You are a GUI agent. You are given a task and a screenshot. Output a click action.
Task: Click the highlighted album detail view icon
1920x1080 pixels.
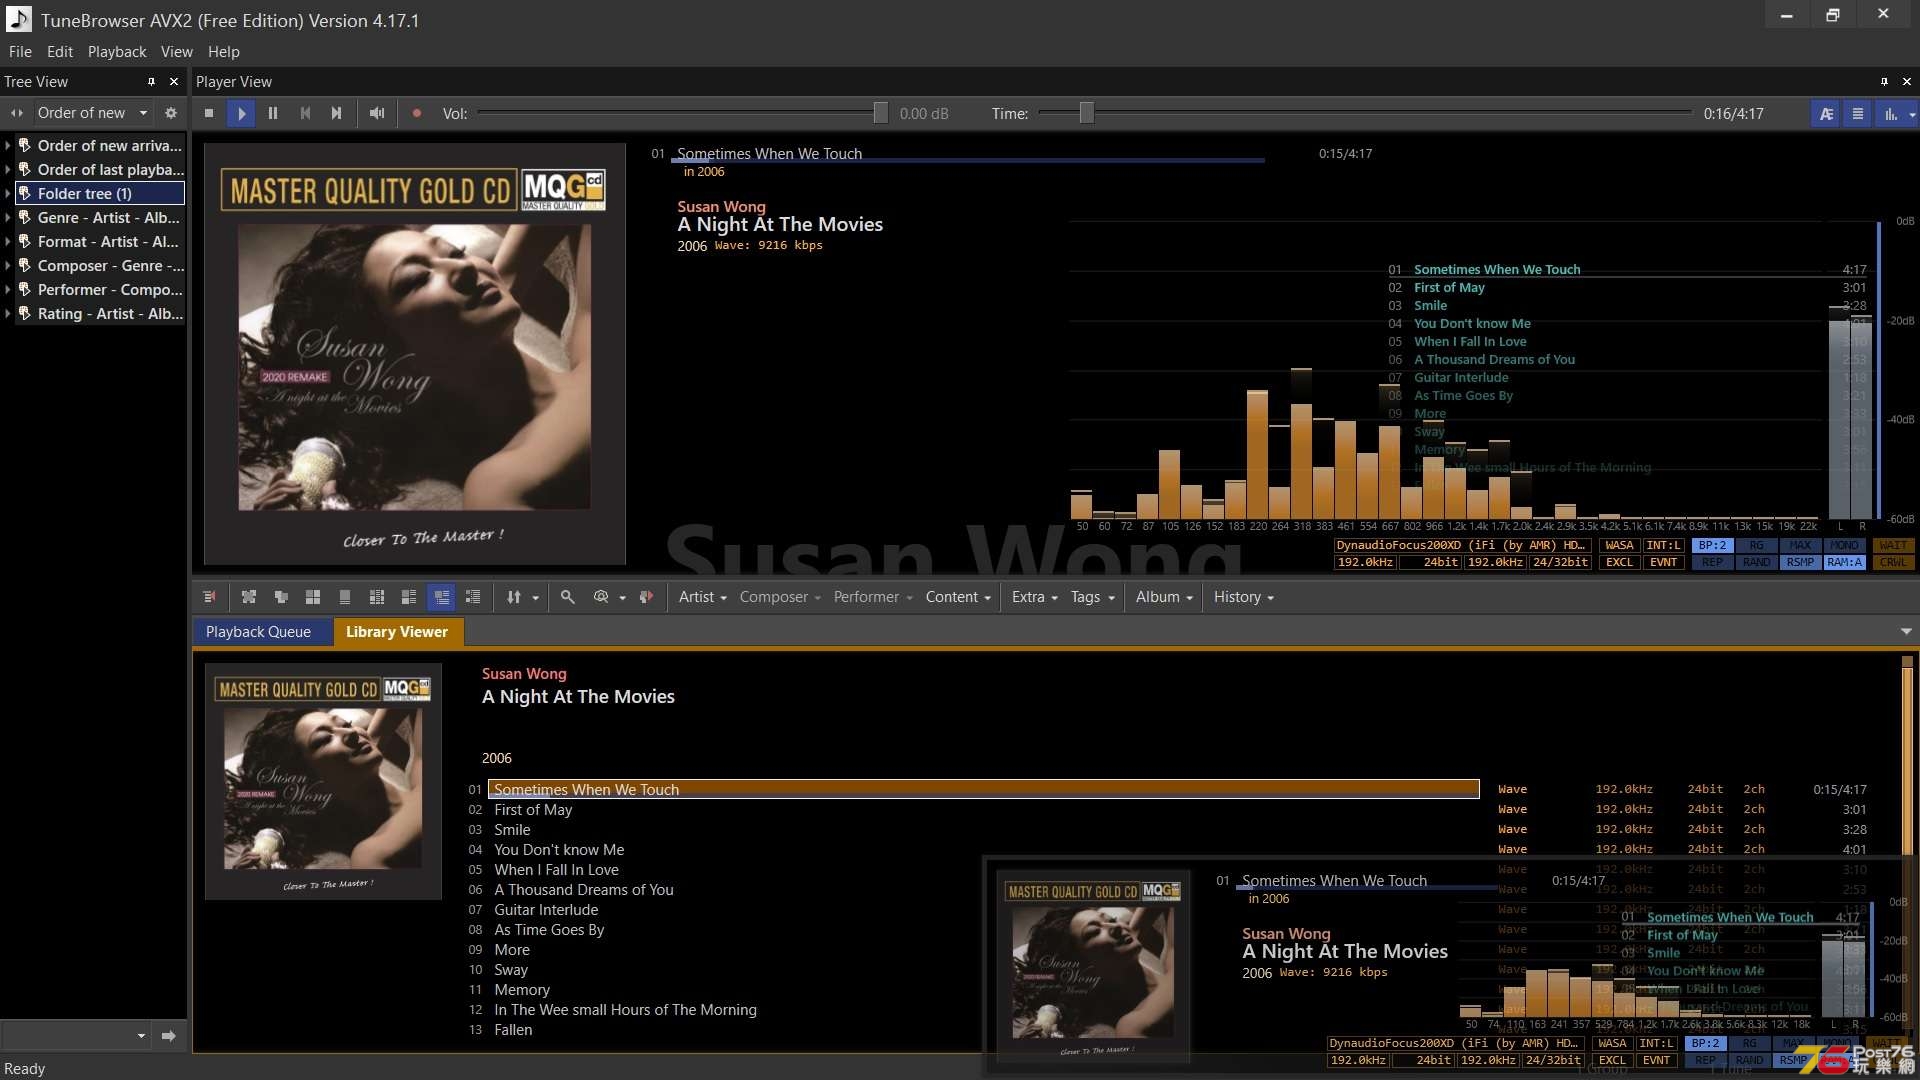[x=441, y=597]
